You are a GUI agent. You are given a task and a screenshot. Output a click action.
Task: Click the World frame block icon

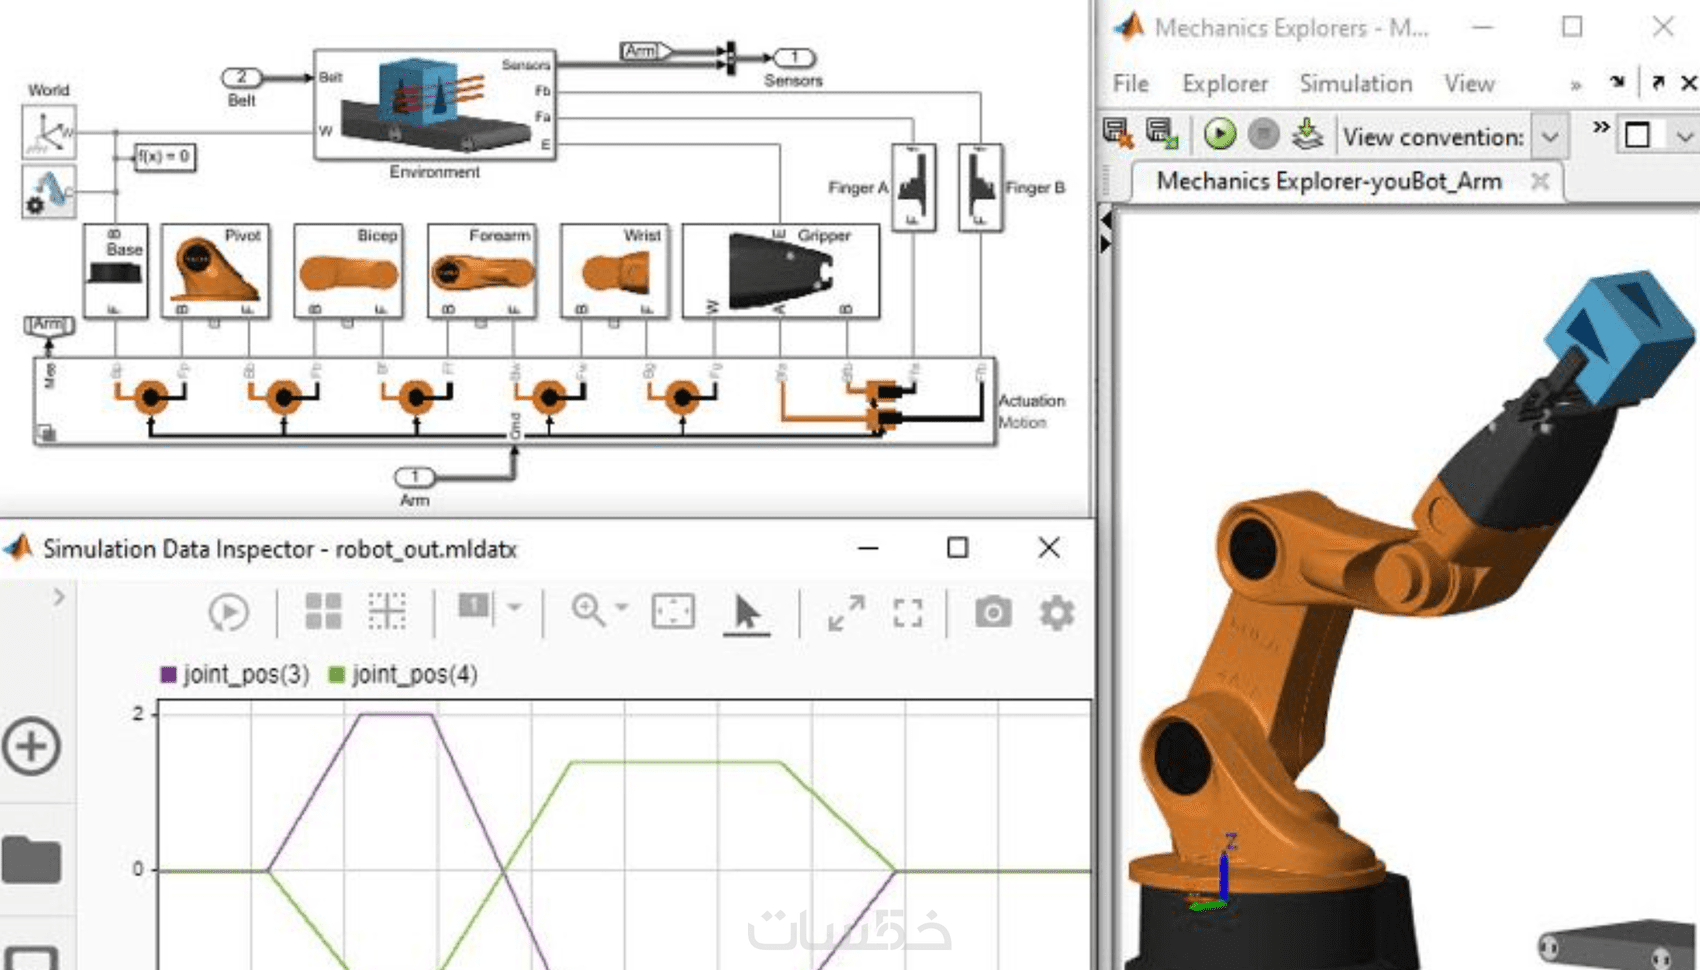click(48, 131)
